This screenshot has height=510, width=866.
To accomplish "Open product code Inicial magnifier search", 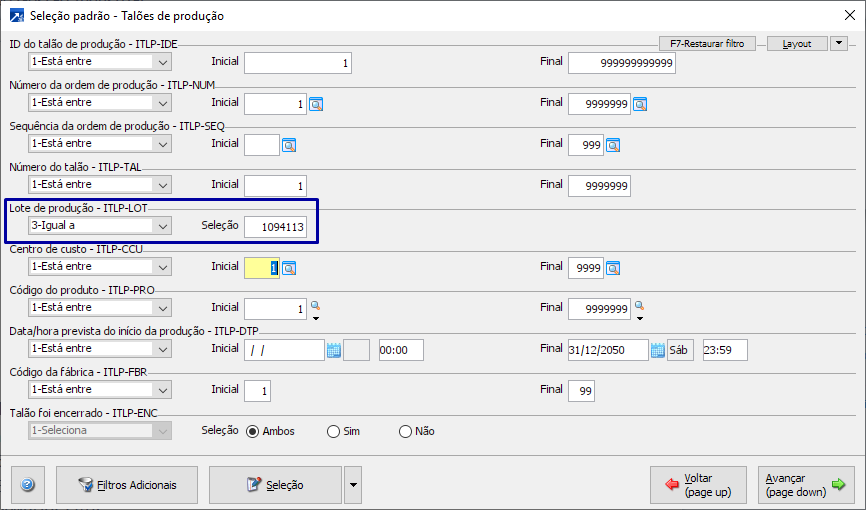I will click(315, 307).
